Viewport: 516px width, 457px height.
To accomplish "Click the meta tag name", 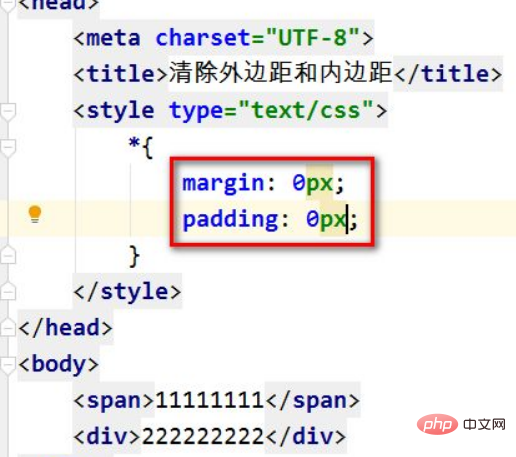I will (113, 38).
